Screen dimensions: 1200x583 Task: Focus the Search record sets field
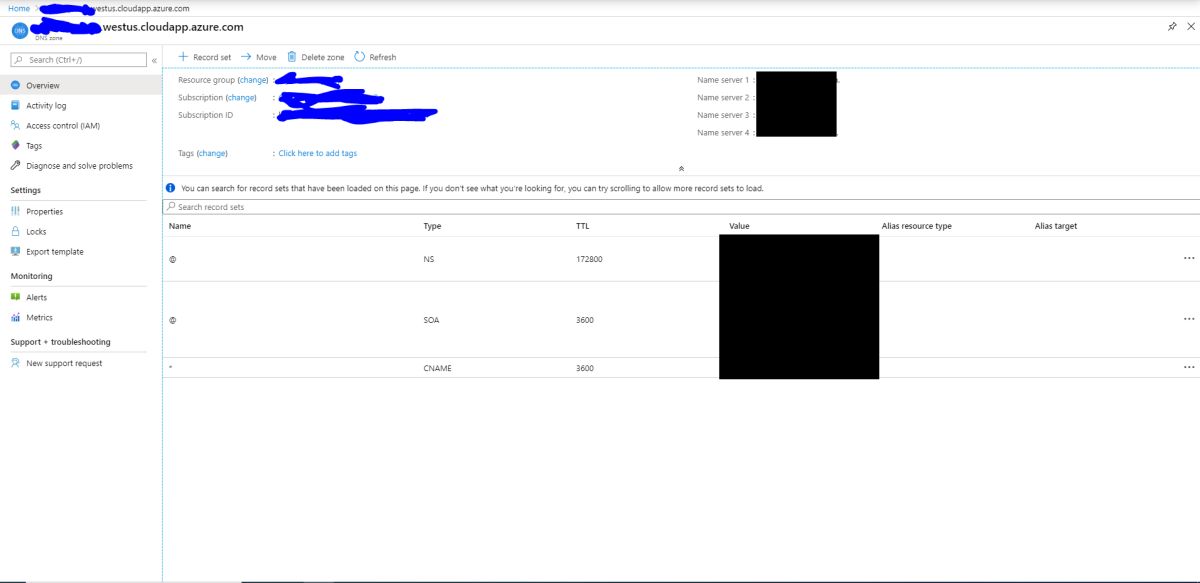click(x=681, y=207)
